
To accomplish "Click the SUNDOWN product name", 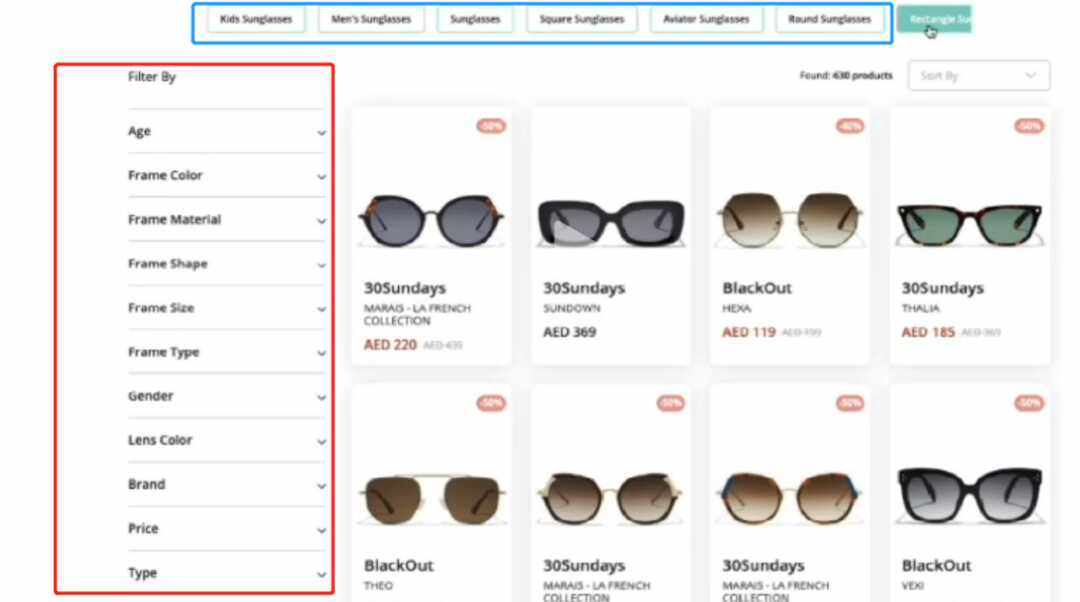I will point(572,309).
